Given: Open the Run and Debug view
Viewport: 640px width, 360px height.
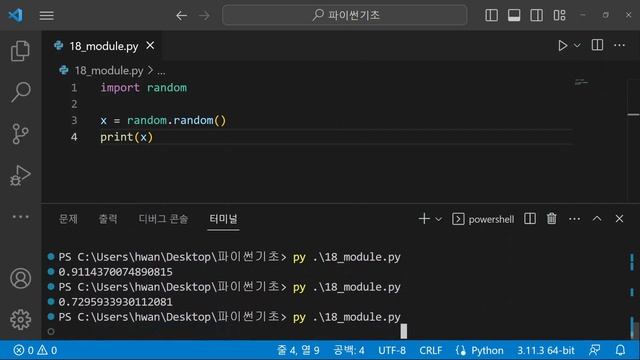Looking at the screenshot, I should [x=20, y=176].
